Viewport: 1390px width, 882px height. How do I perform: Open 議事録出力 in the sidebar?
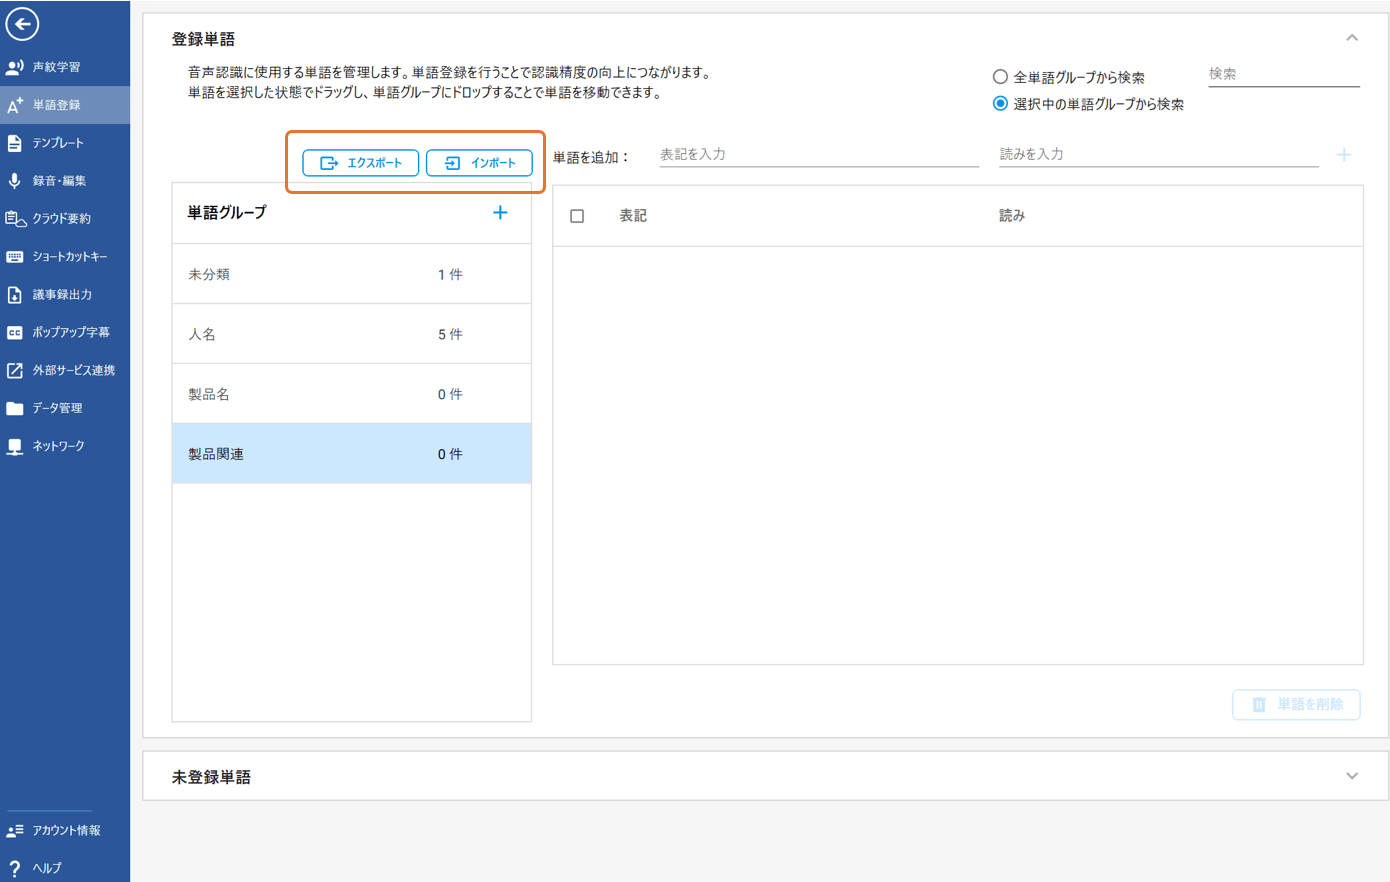pos(61,295)
